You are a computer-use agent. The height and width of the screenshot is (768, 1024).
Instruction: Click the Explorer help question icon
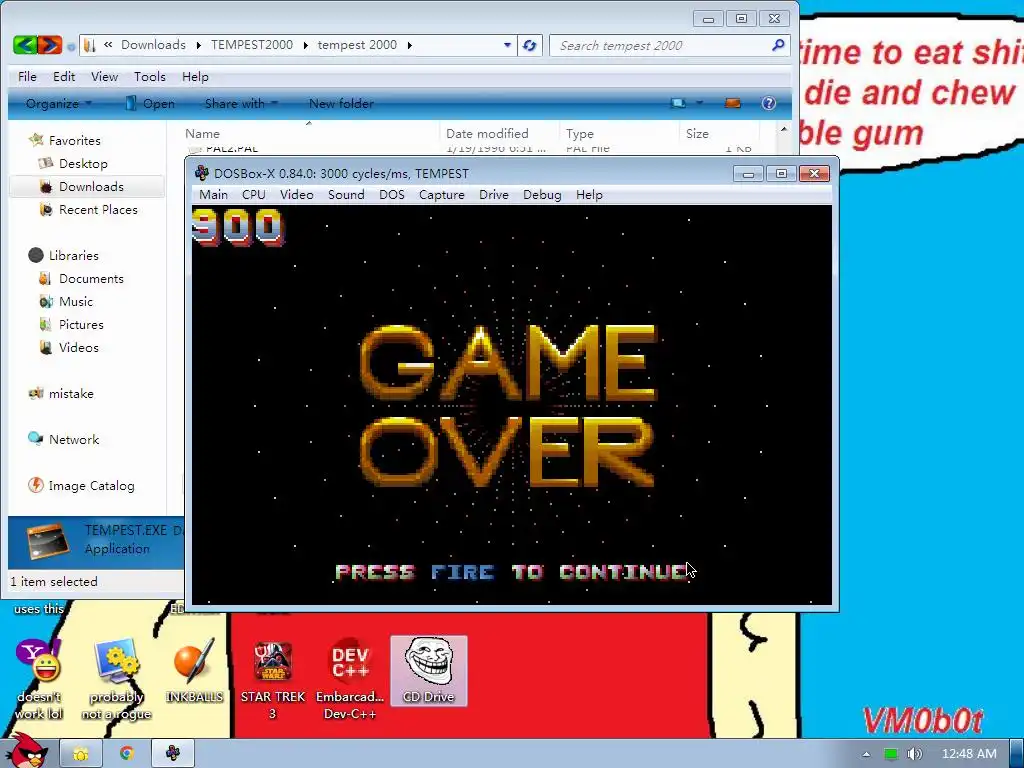pos(769,103)
